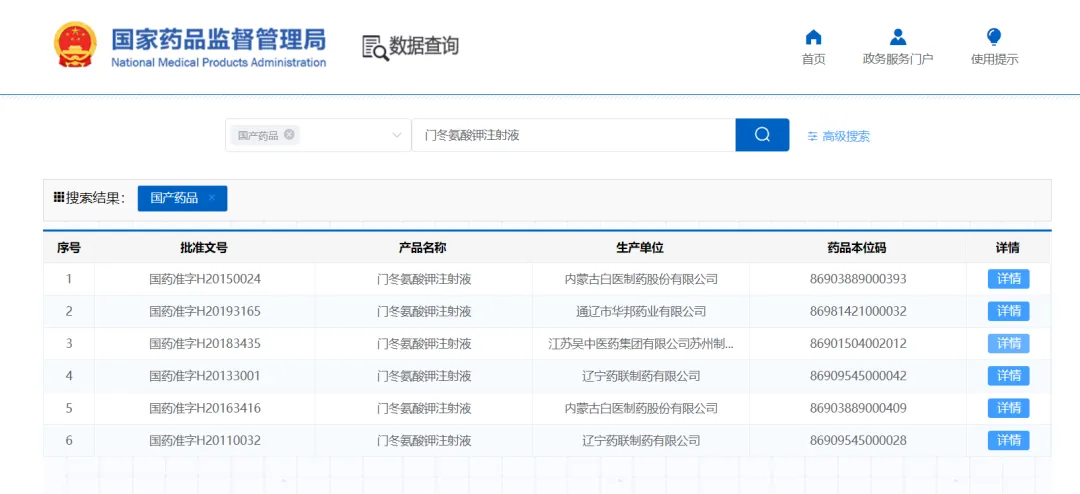The width and height of the screenshot is (1080, 494).
Task: Click approval number 国药准字H20183435
Action: pos(205,343)
